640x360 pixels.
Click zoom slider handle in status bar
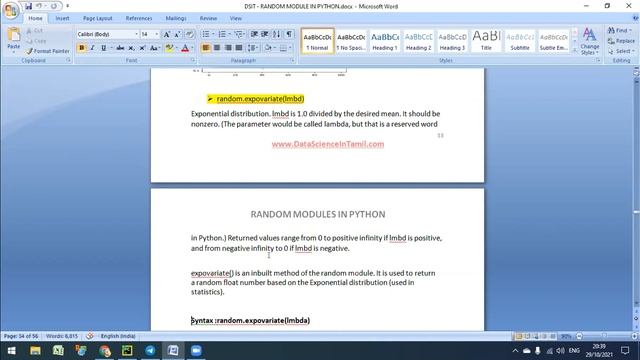tap(604, 336)
